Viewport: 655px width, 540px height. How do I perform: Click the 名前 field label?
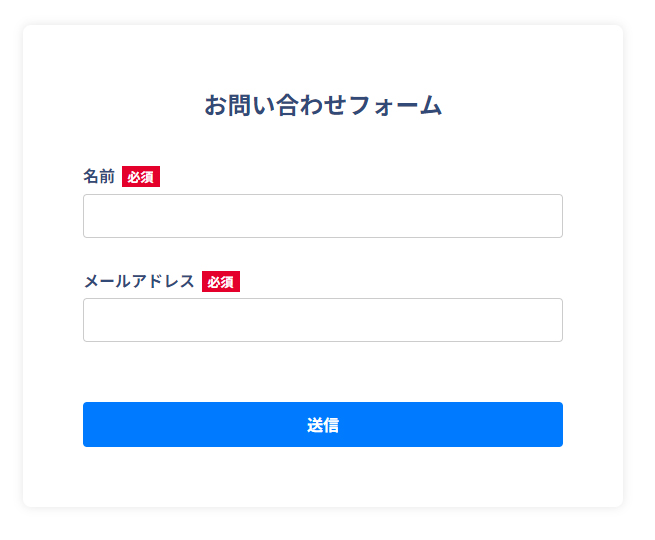coord(99,177)
